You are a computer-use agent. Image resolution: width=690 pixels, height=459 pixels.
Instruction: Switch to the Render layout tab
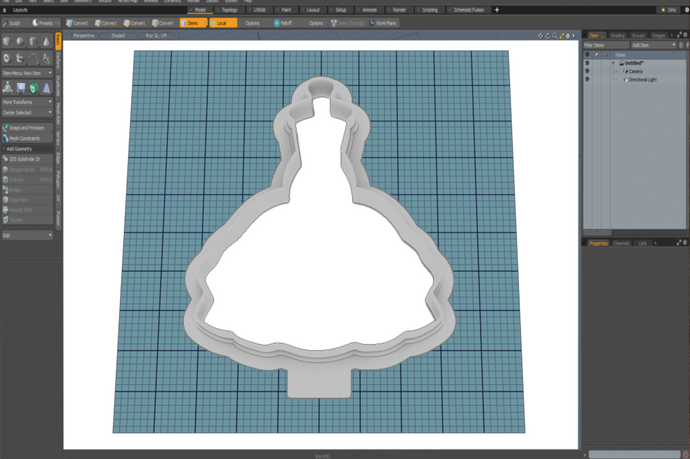[x=398, y=10]
